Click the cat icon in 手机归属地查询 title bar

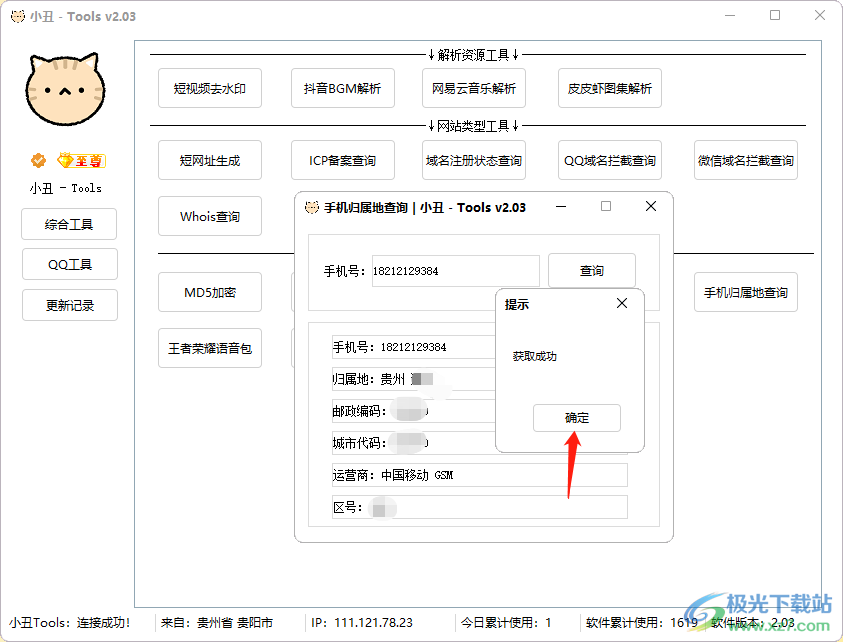pyautogui.click(x=312, y=207)
